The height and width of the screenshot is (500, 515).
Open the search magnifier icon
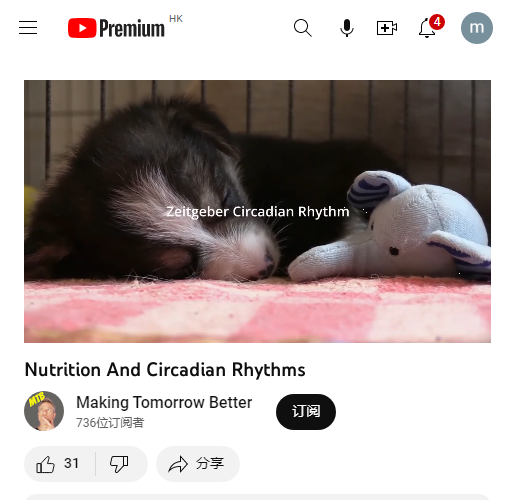click(x=303, y=28)
